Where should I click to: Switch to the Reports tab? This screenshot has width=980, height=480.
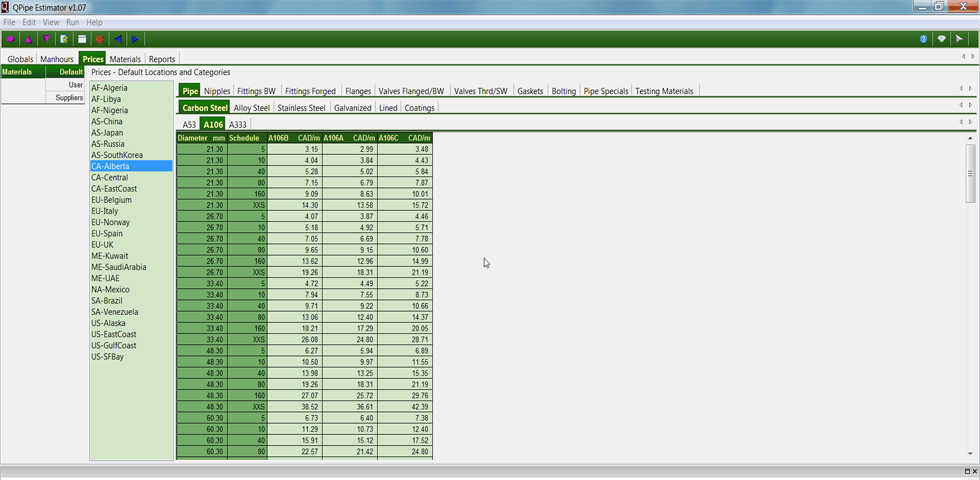tap(162, 59)
